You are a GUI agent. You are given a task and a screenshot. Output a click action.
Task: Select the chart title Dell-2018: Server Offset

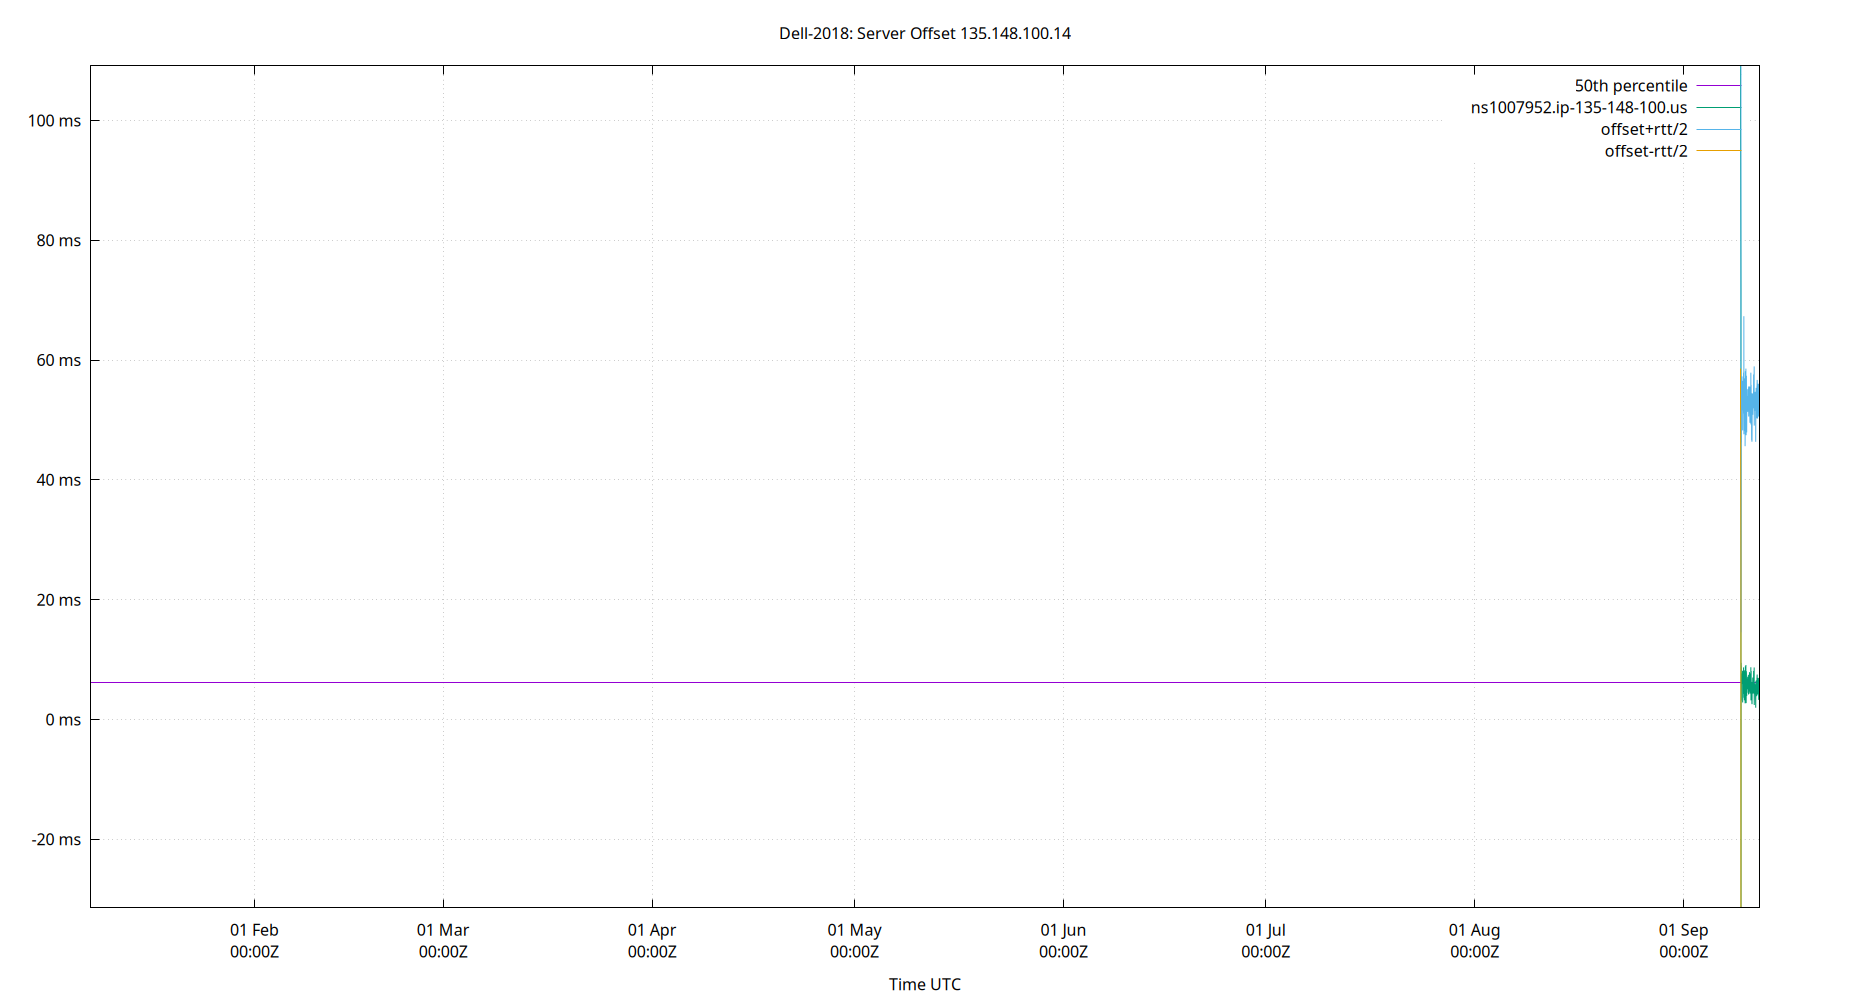(925, 33)
